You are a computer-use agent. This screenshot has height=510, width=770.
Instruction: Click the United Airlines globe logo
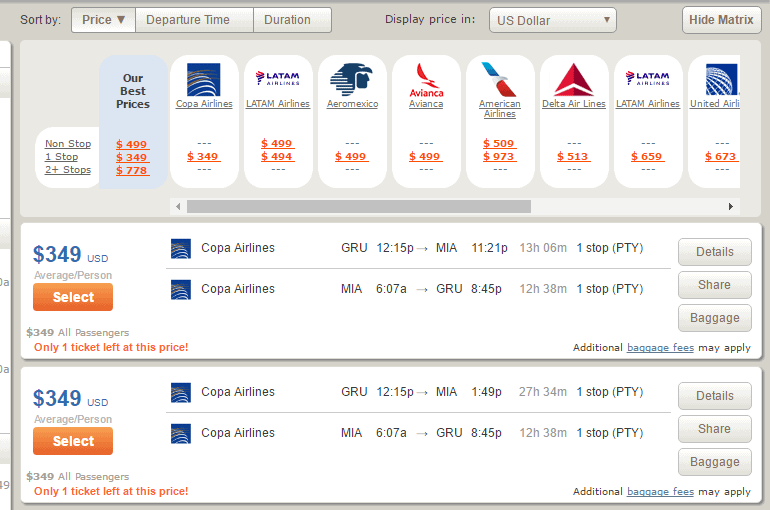tap(720, 79)
